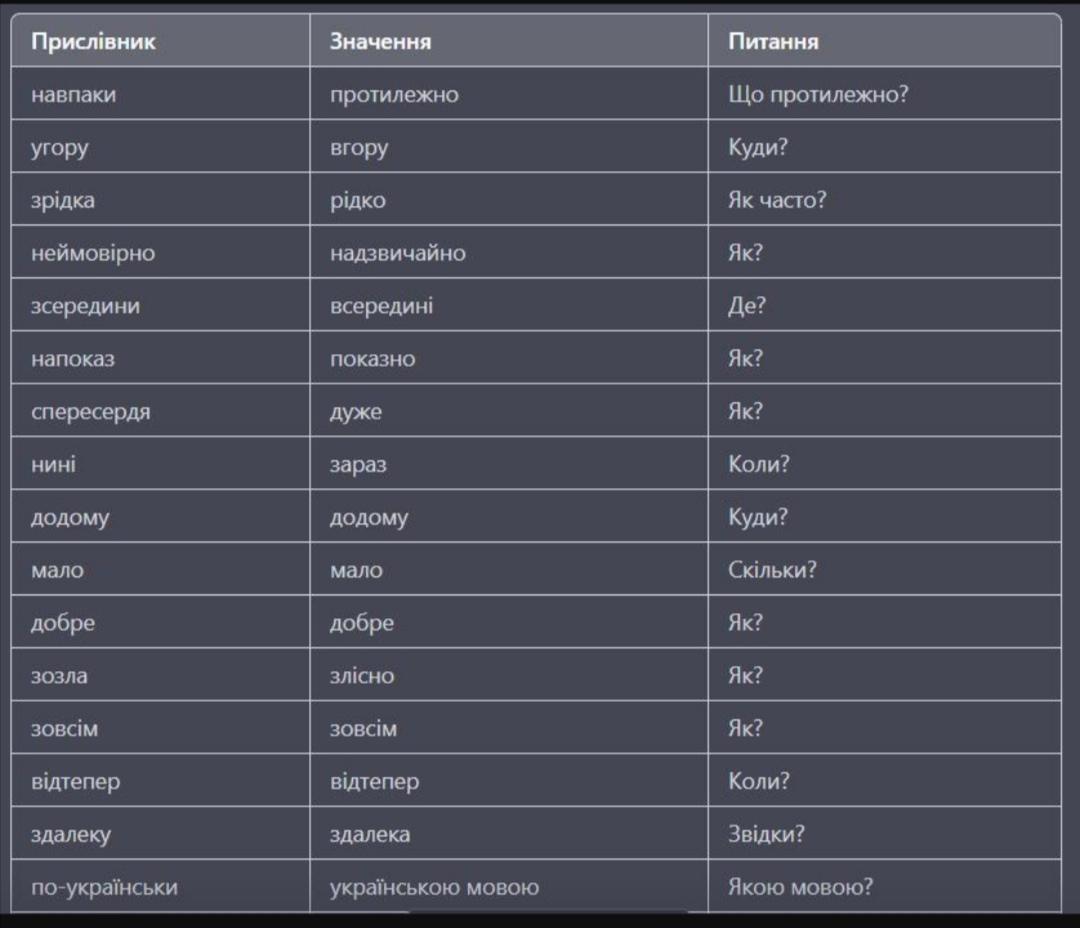1080x928 pixels.
Task: Select the "угору" cell
Action: tap(60, 148)
